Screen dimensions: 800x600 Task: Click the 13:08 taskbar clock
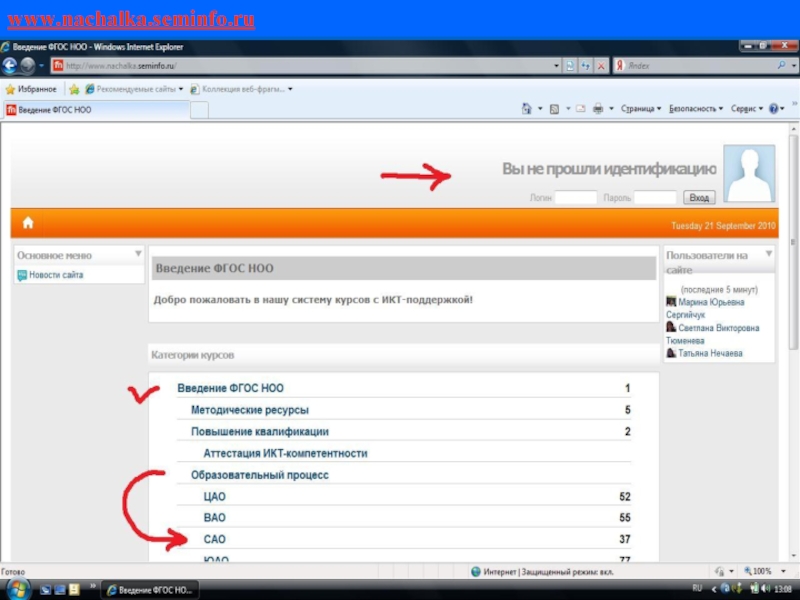pos(782,589)
